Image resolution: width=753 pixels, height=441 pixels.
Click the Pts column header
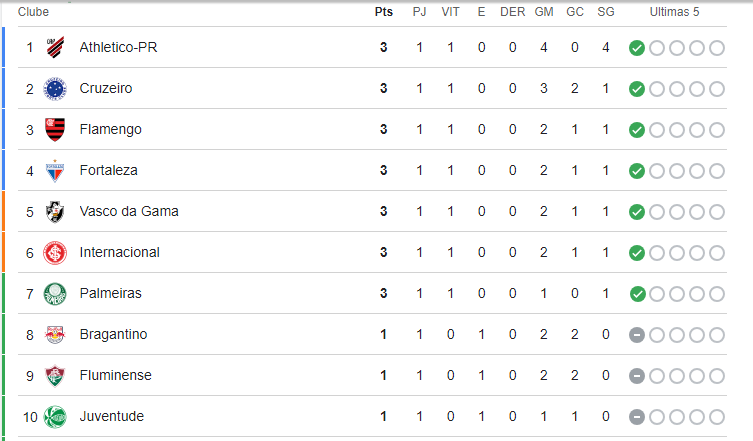pos(384,12)
